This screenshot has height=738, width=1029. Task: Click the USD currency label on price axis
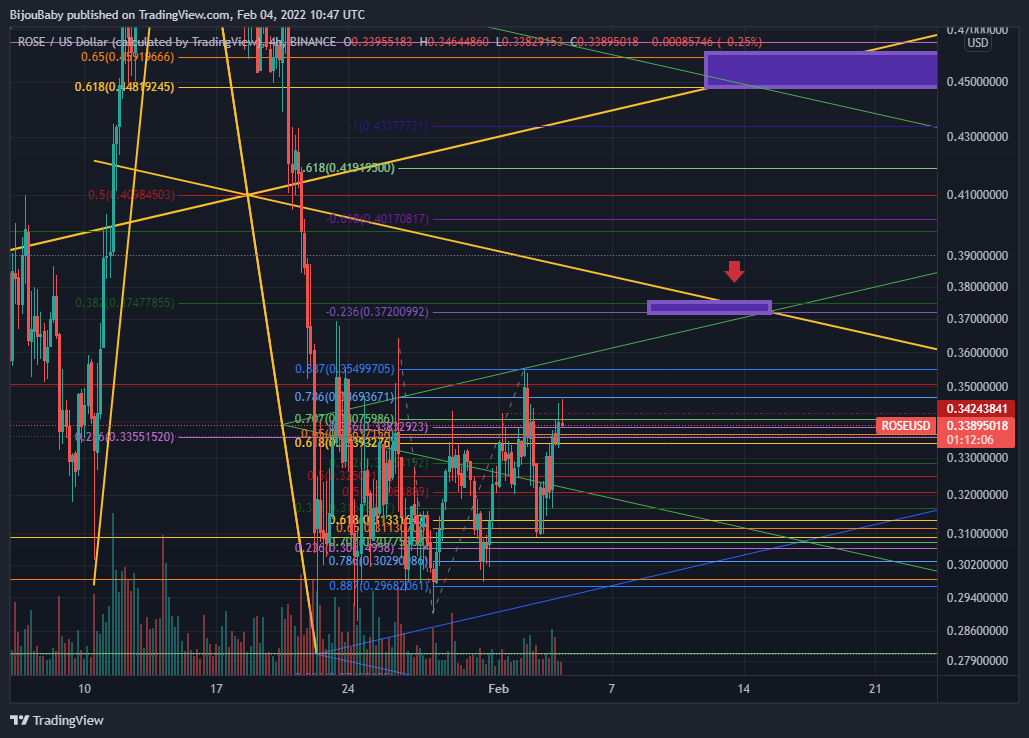[977, 43]
